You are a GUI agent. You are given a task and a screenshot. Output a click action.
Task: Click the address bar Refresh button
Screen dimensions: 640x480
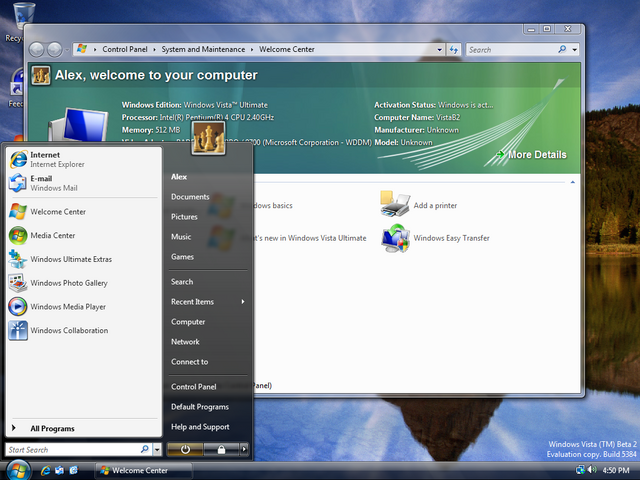pos(454,50)
